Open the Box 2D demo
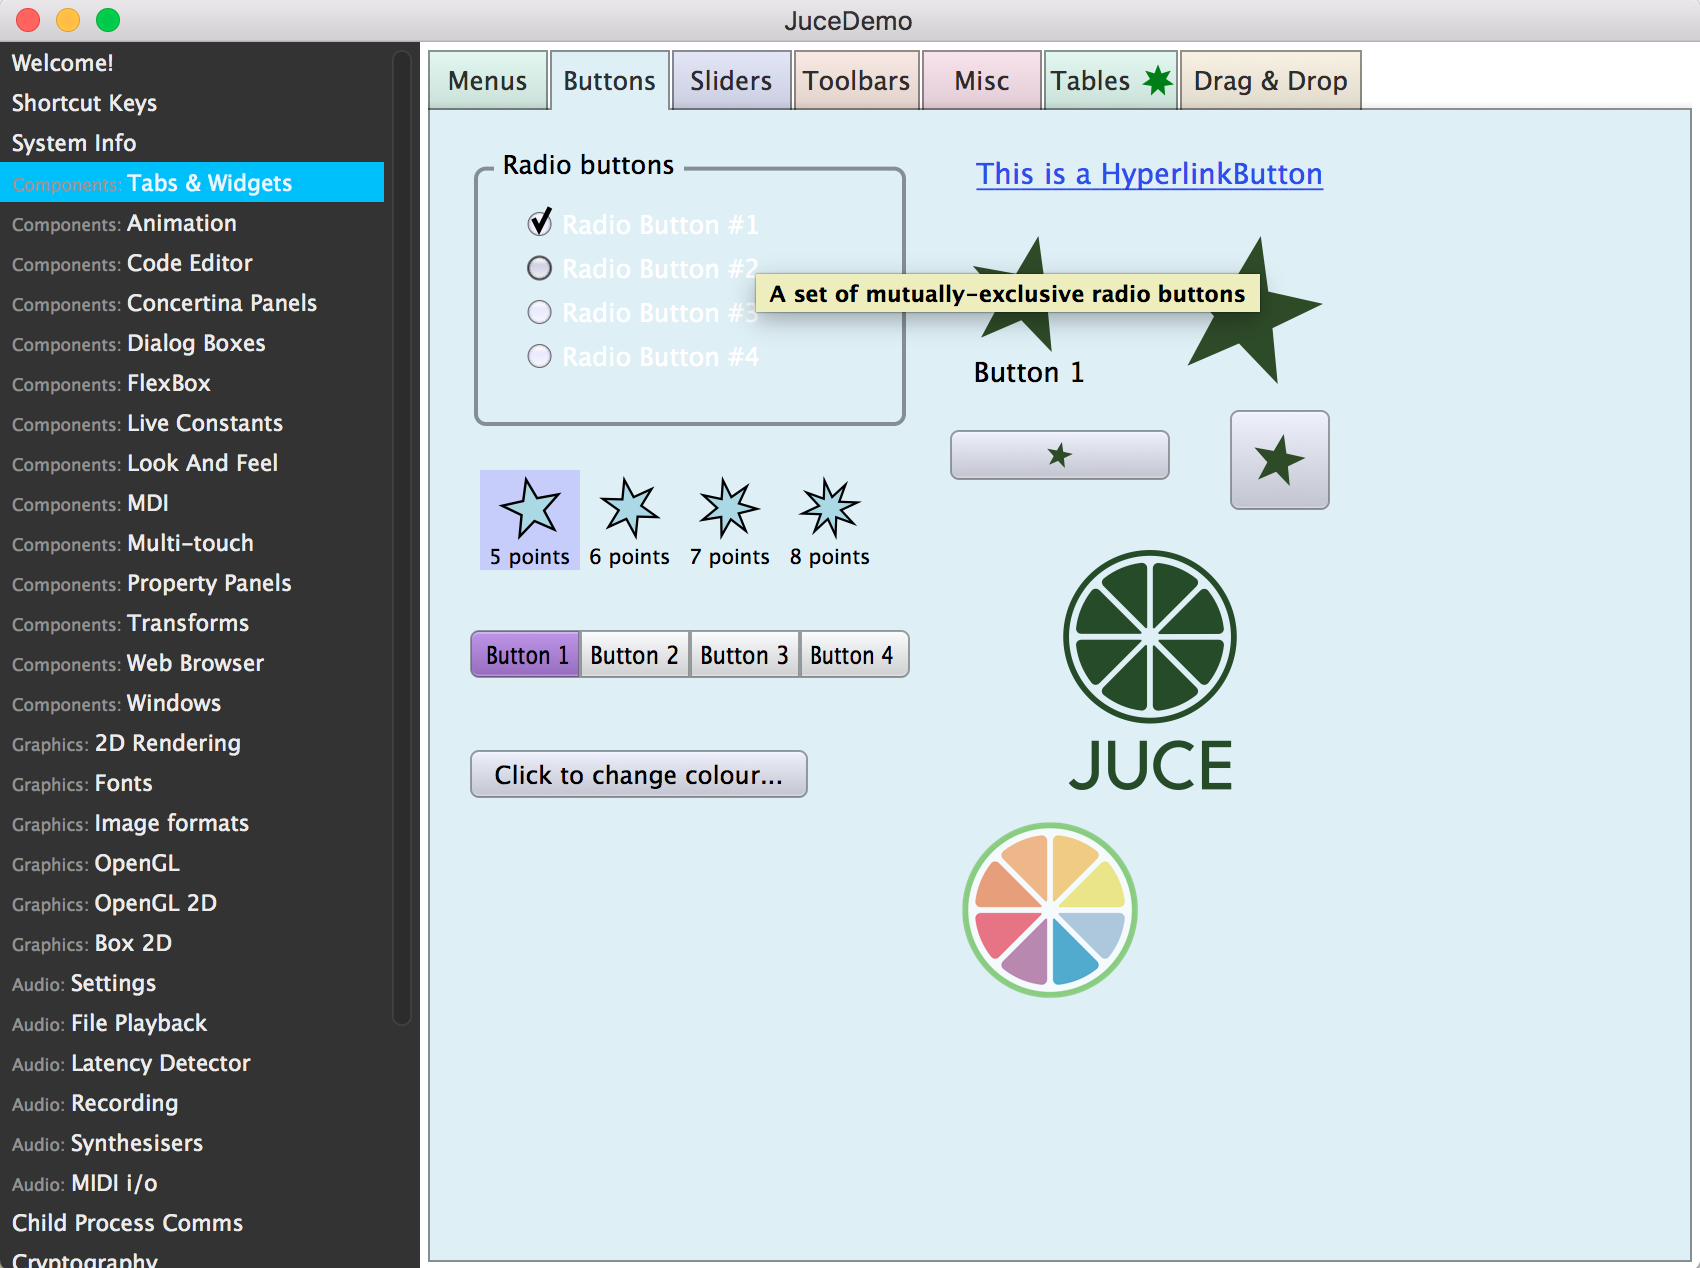 click(192, 943)
